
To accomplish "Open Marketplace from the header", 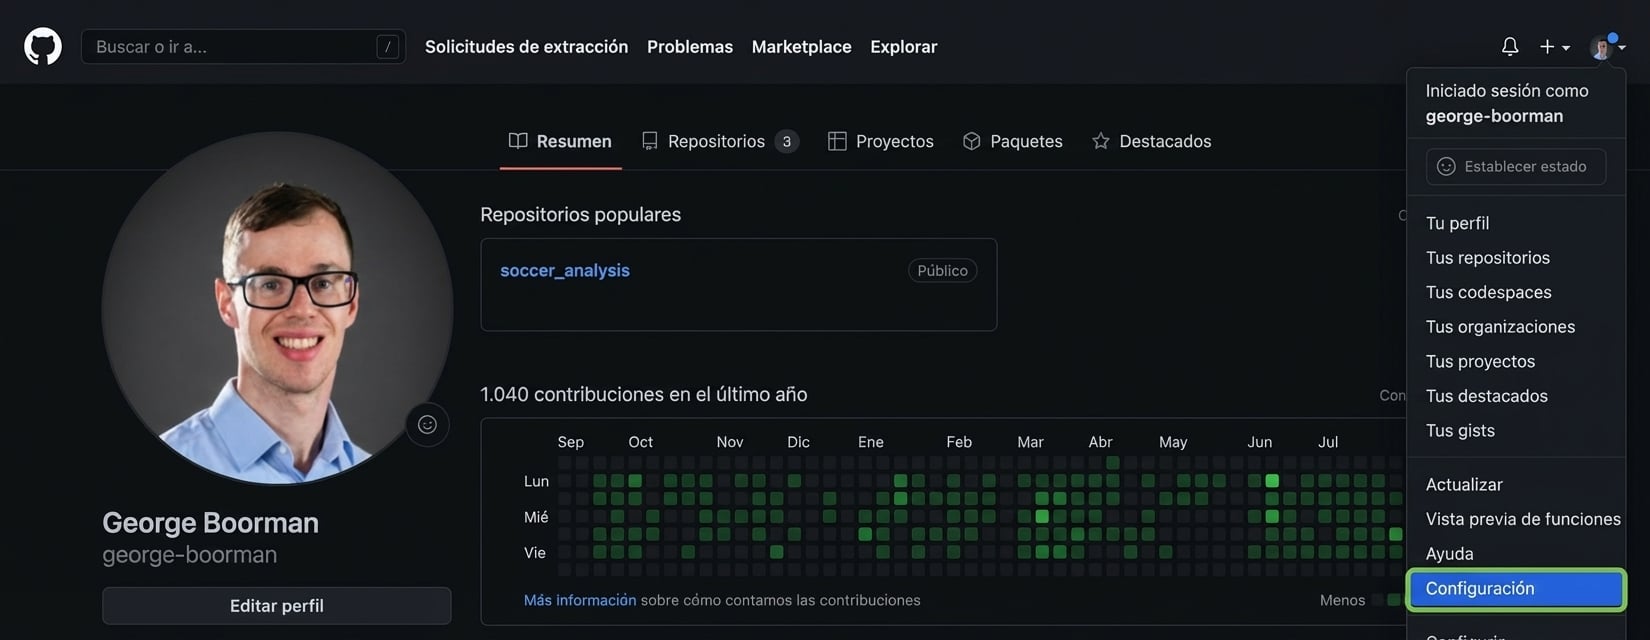I will pyautogui.click(x=802, y=47).
